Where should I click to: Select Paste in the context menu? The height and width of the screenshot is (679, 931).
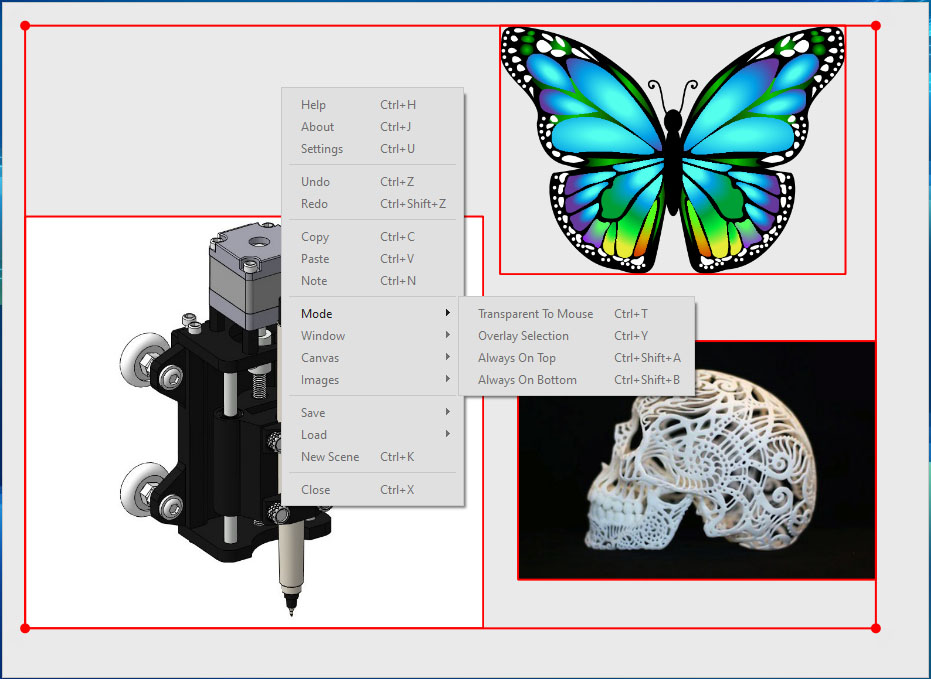point(372,259)
